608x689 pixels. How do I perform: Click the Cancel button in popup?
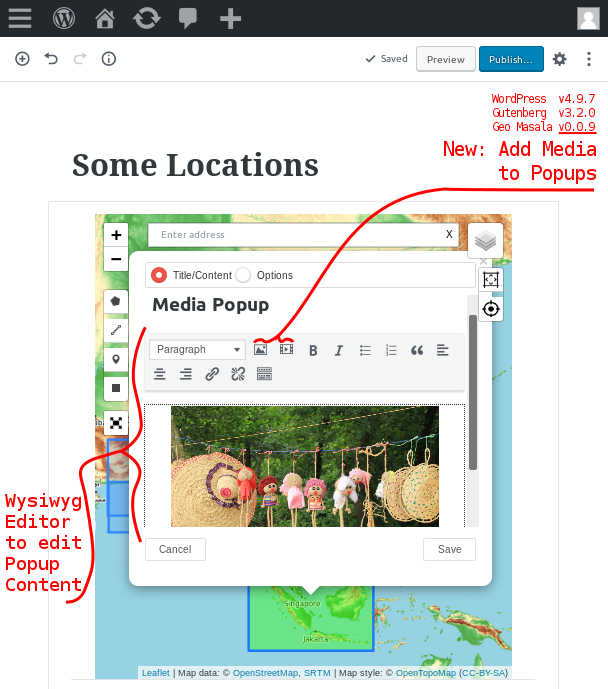pyautogui.click(x=175, y=549)
